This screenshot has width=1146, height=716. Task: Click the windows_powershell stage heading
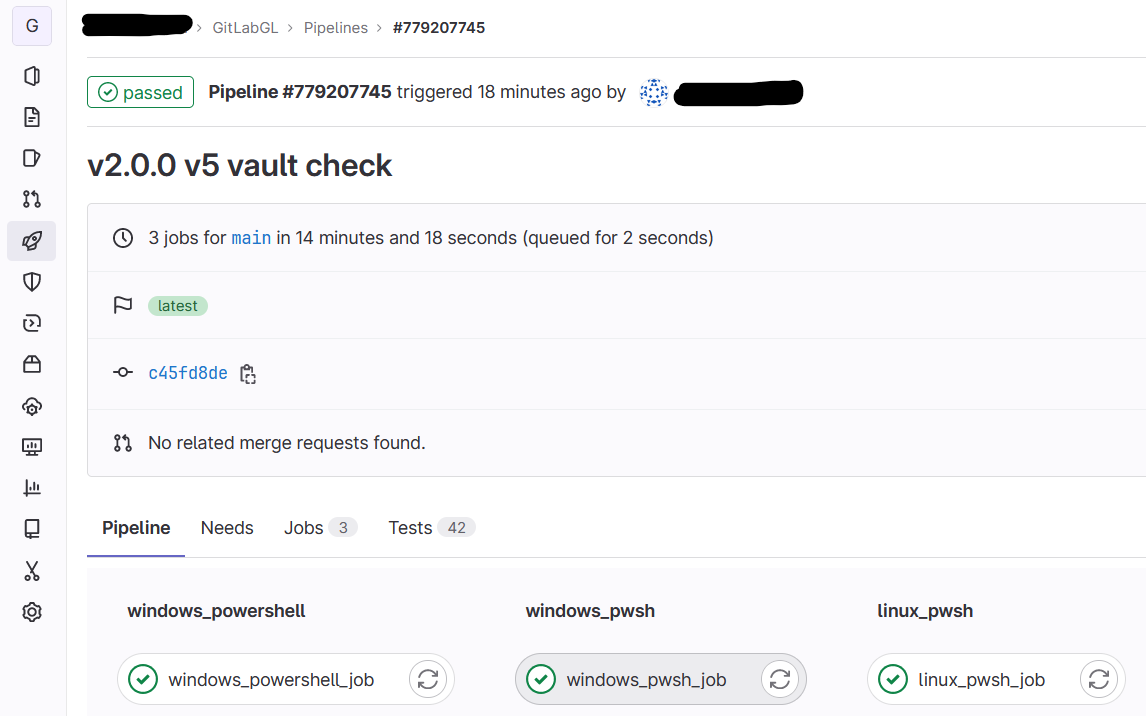216,611
